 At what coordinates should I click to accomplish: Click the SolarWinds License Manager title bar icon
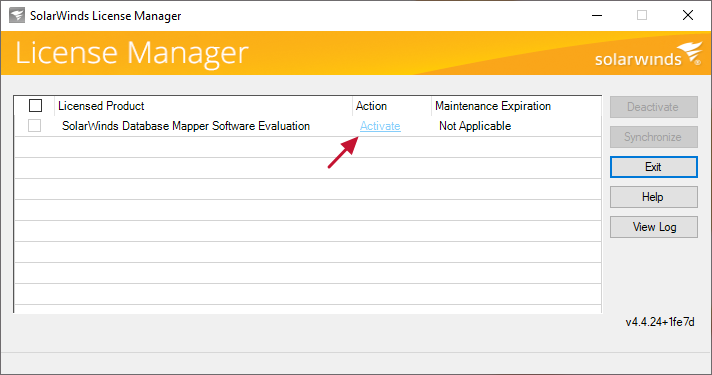pos(17,15)
